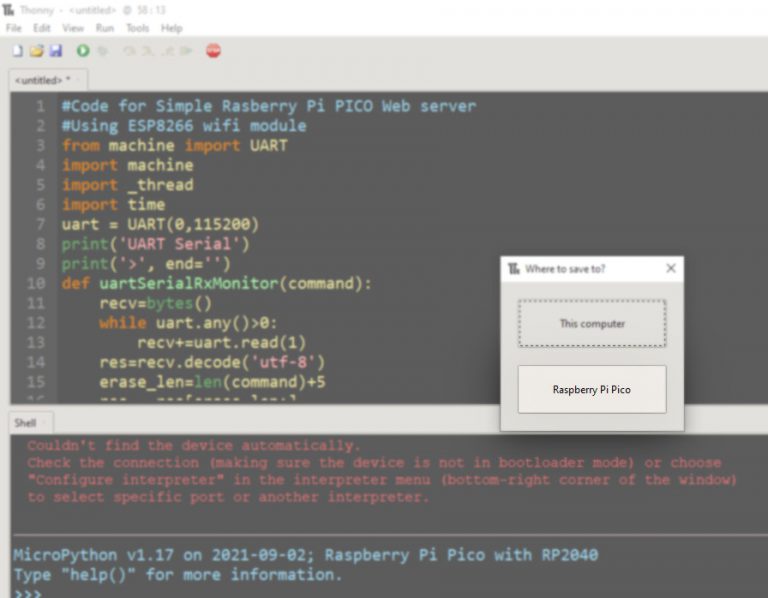Click the Open file folder icon
Viewport: 768px width, 598px height.
tap(36, 51)
